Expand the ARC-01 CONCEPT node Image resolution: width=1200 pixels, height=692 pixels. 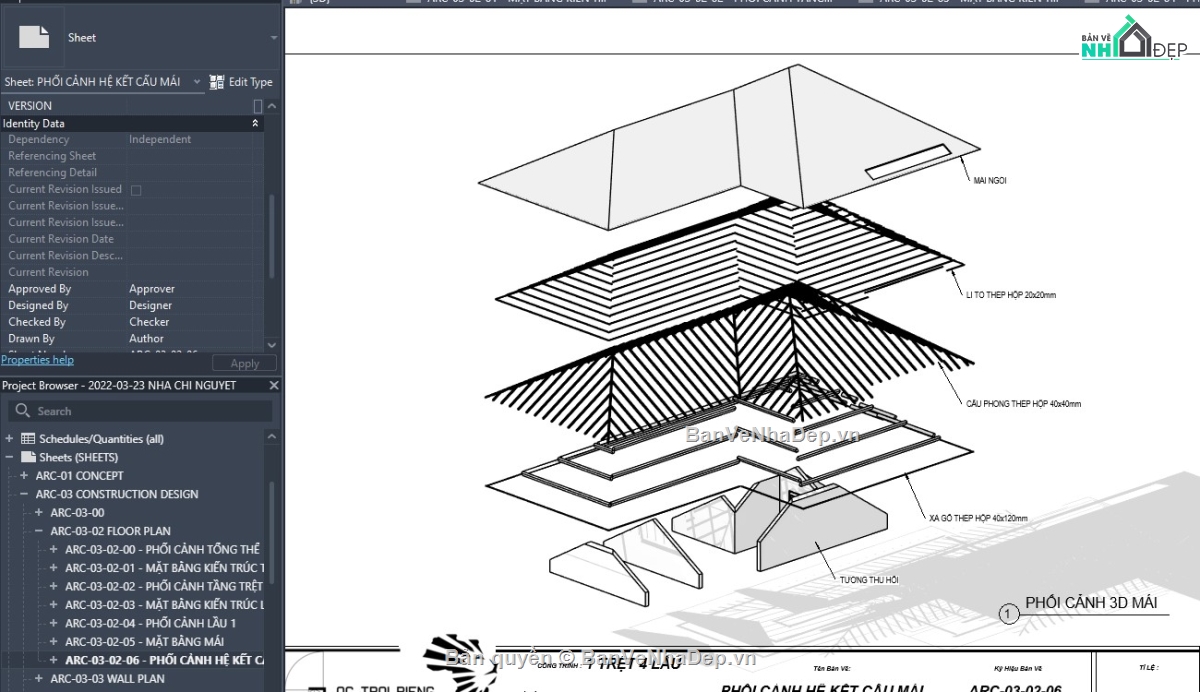coord(24,476)
